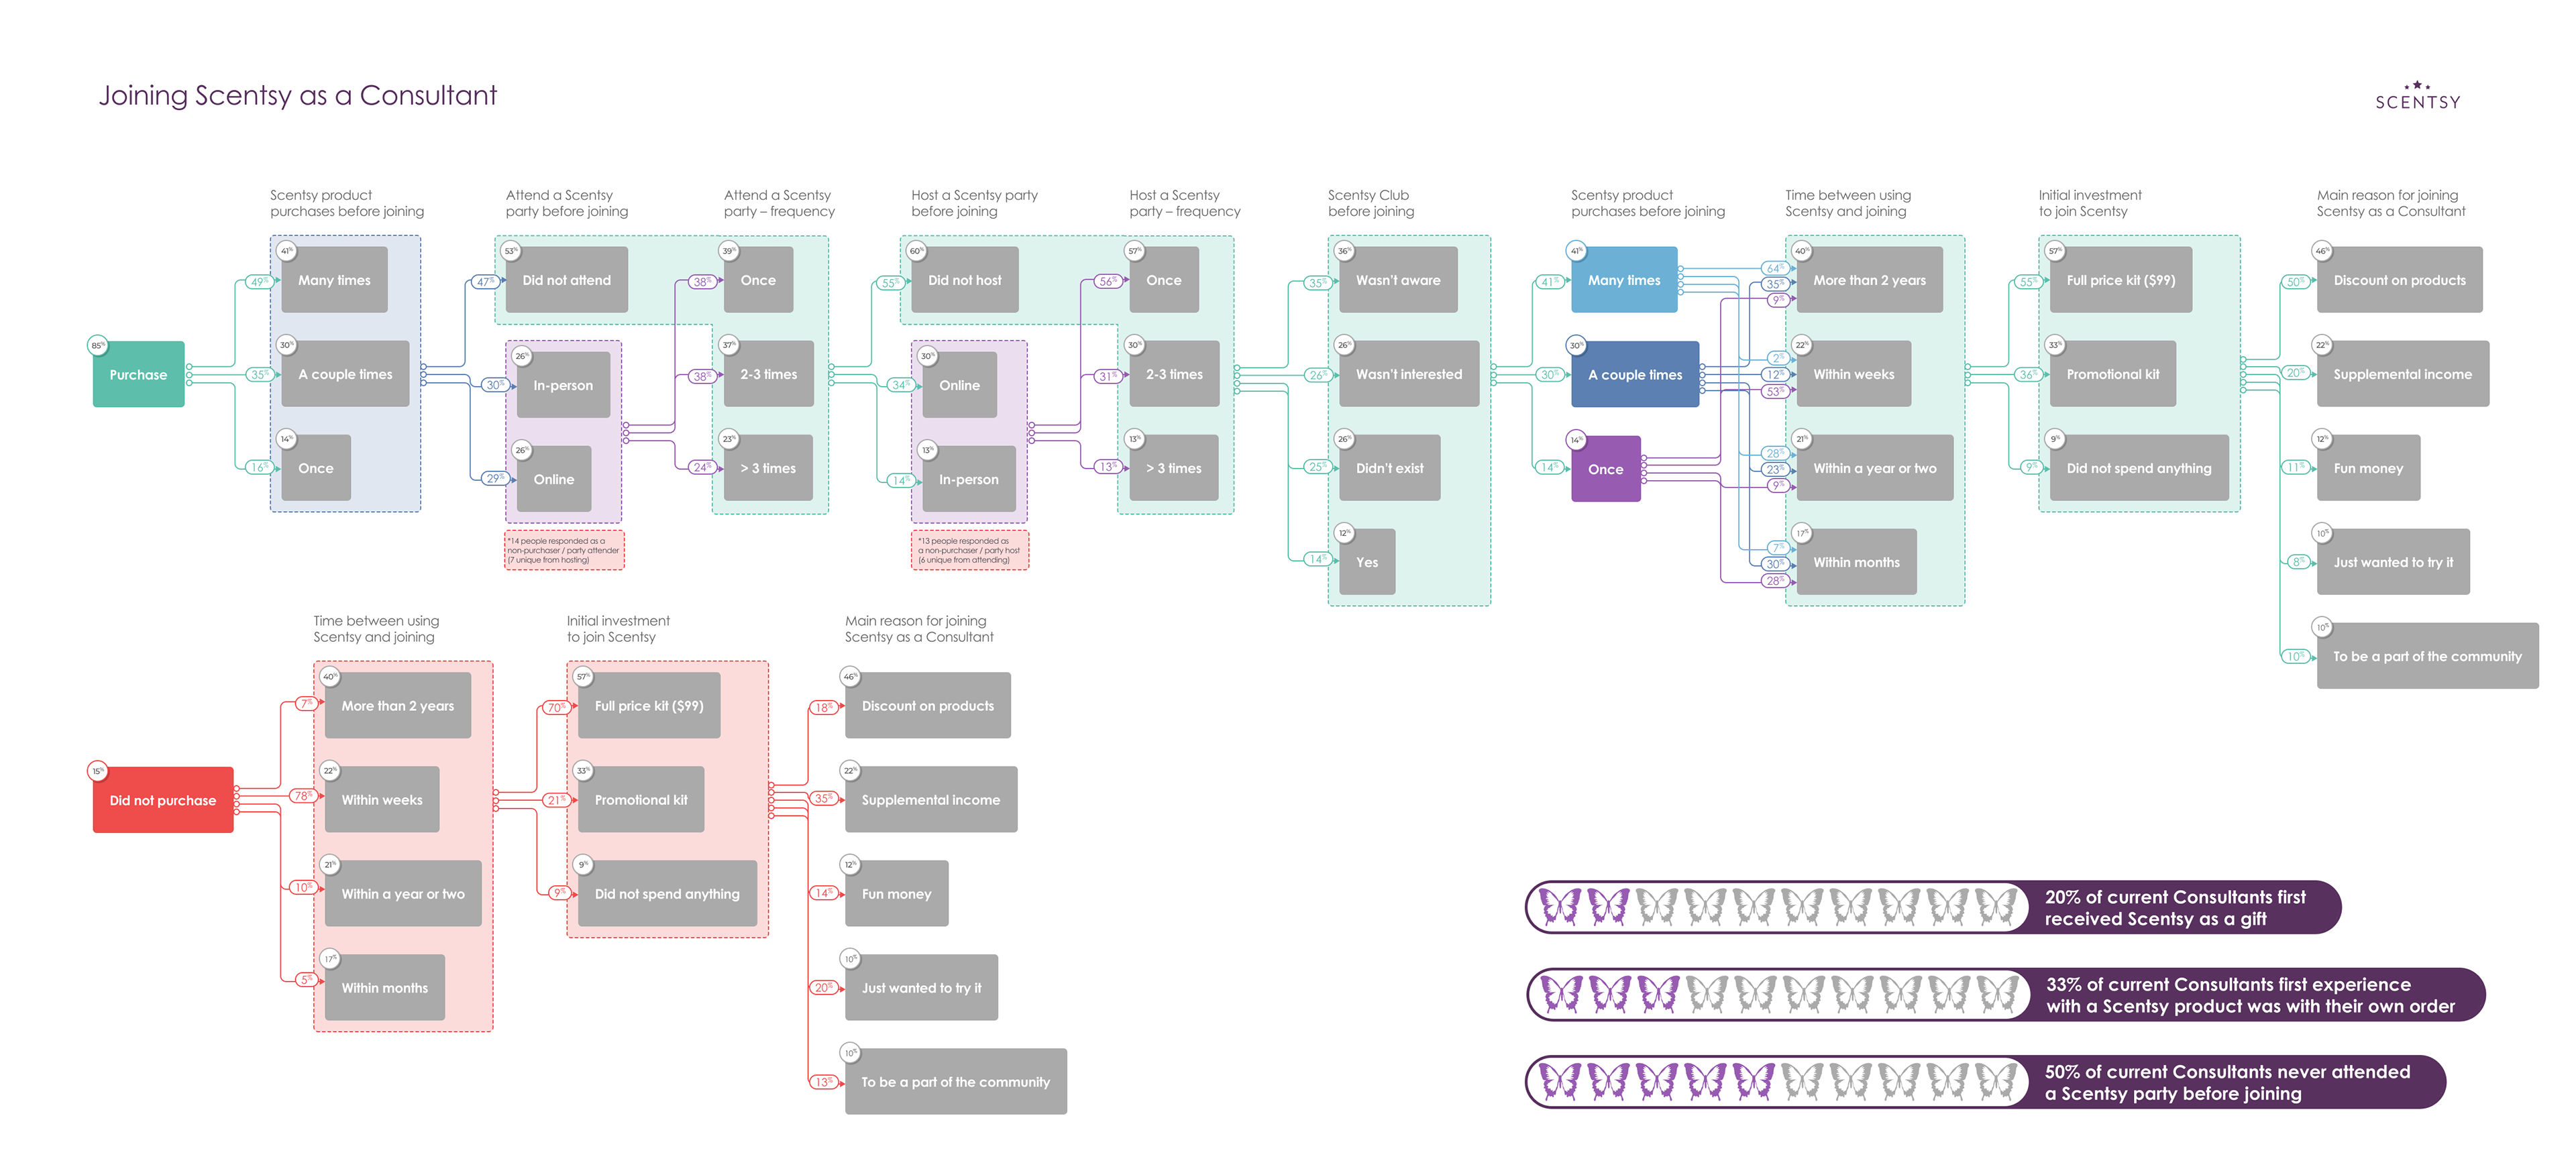Click the red footnote about 14 people responded
Screen dimensions: 2576x1173
coord(564,551)
